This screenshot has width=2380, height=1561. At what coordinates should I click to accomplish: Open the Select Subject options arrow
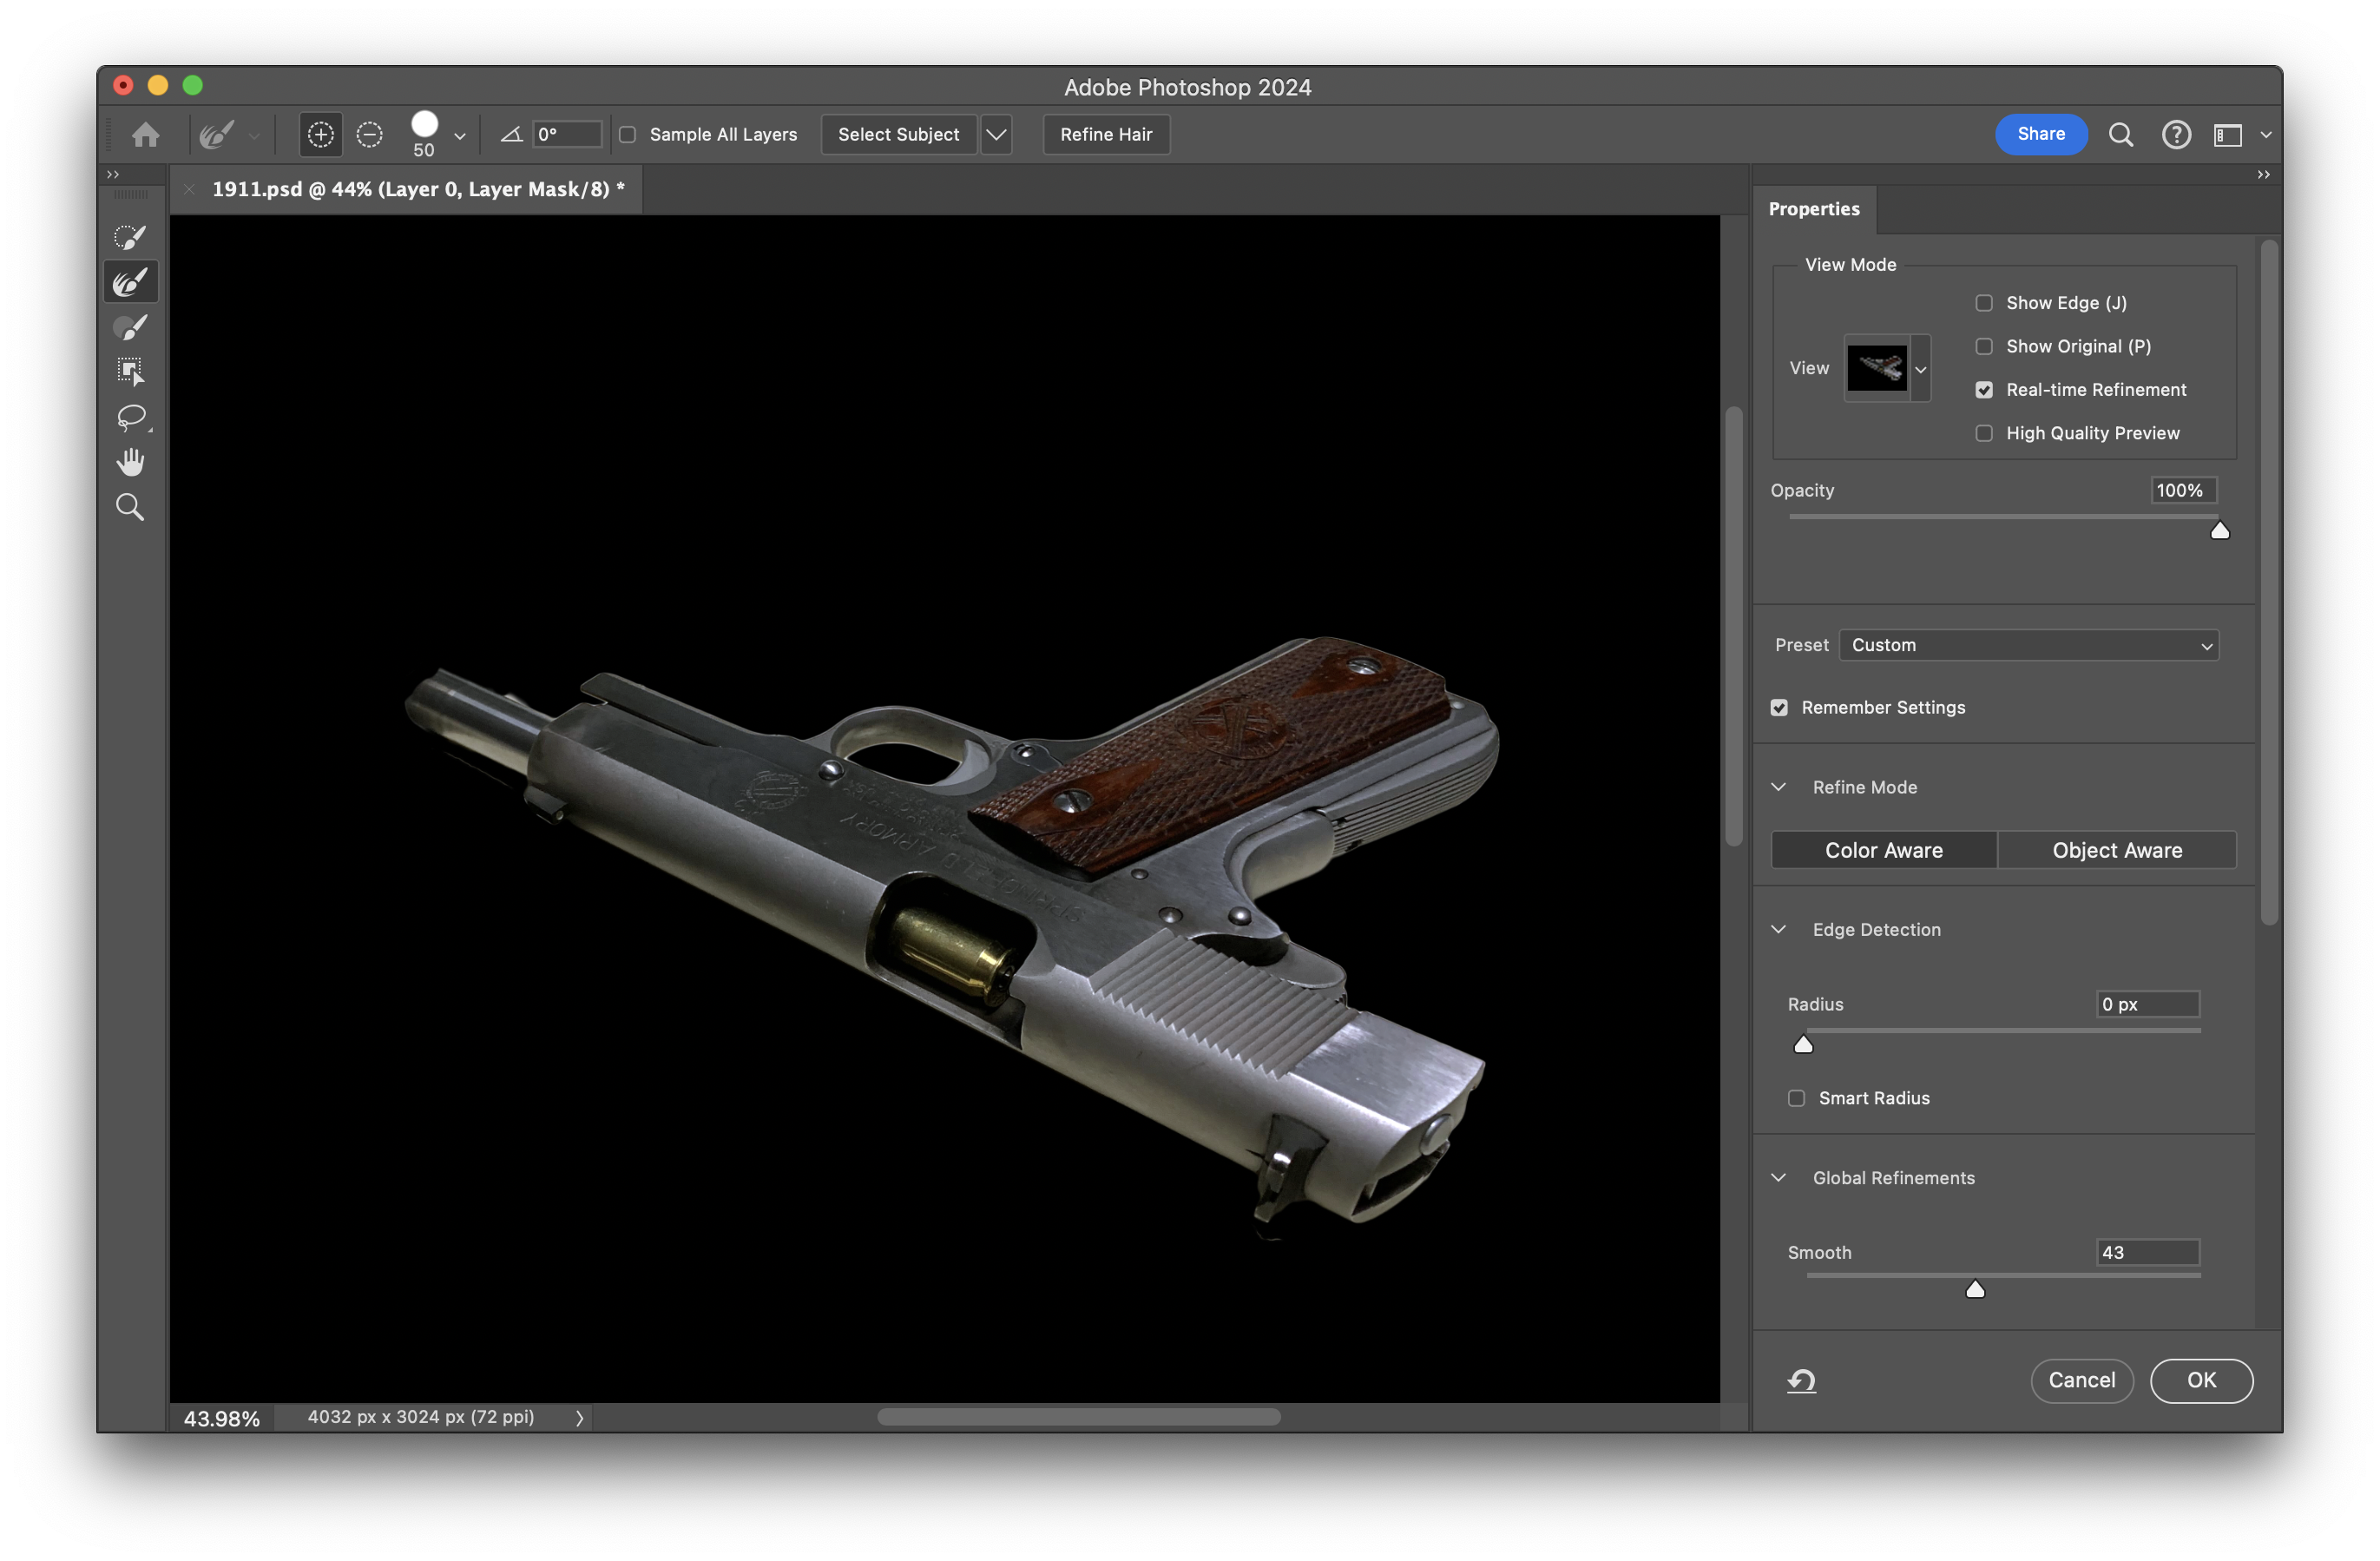coord(996,134)
